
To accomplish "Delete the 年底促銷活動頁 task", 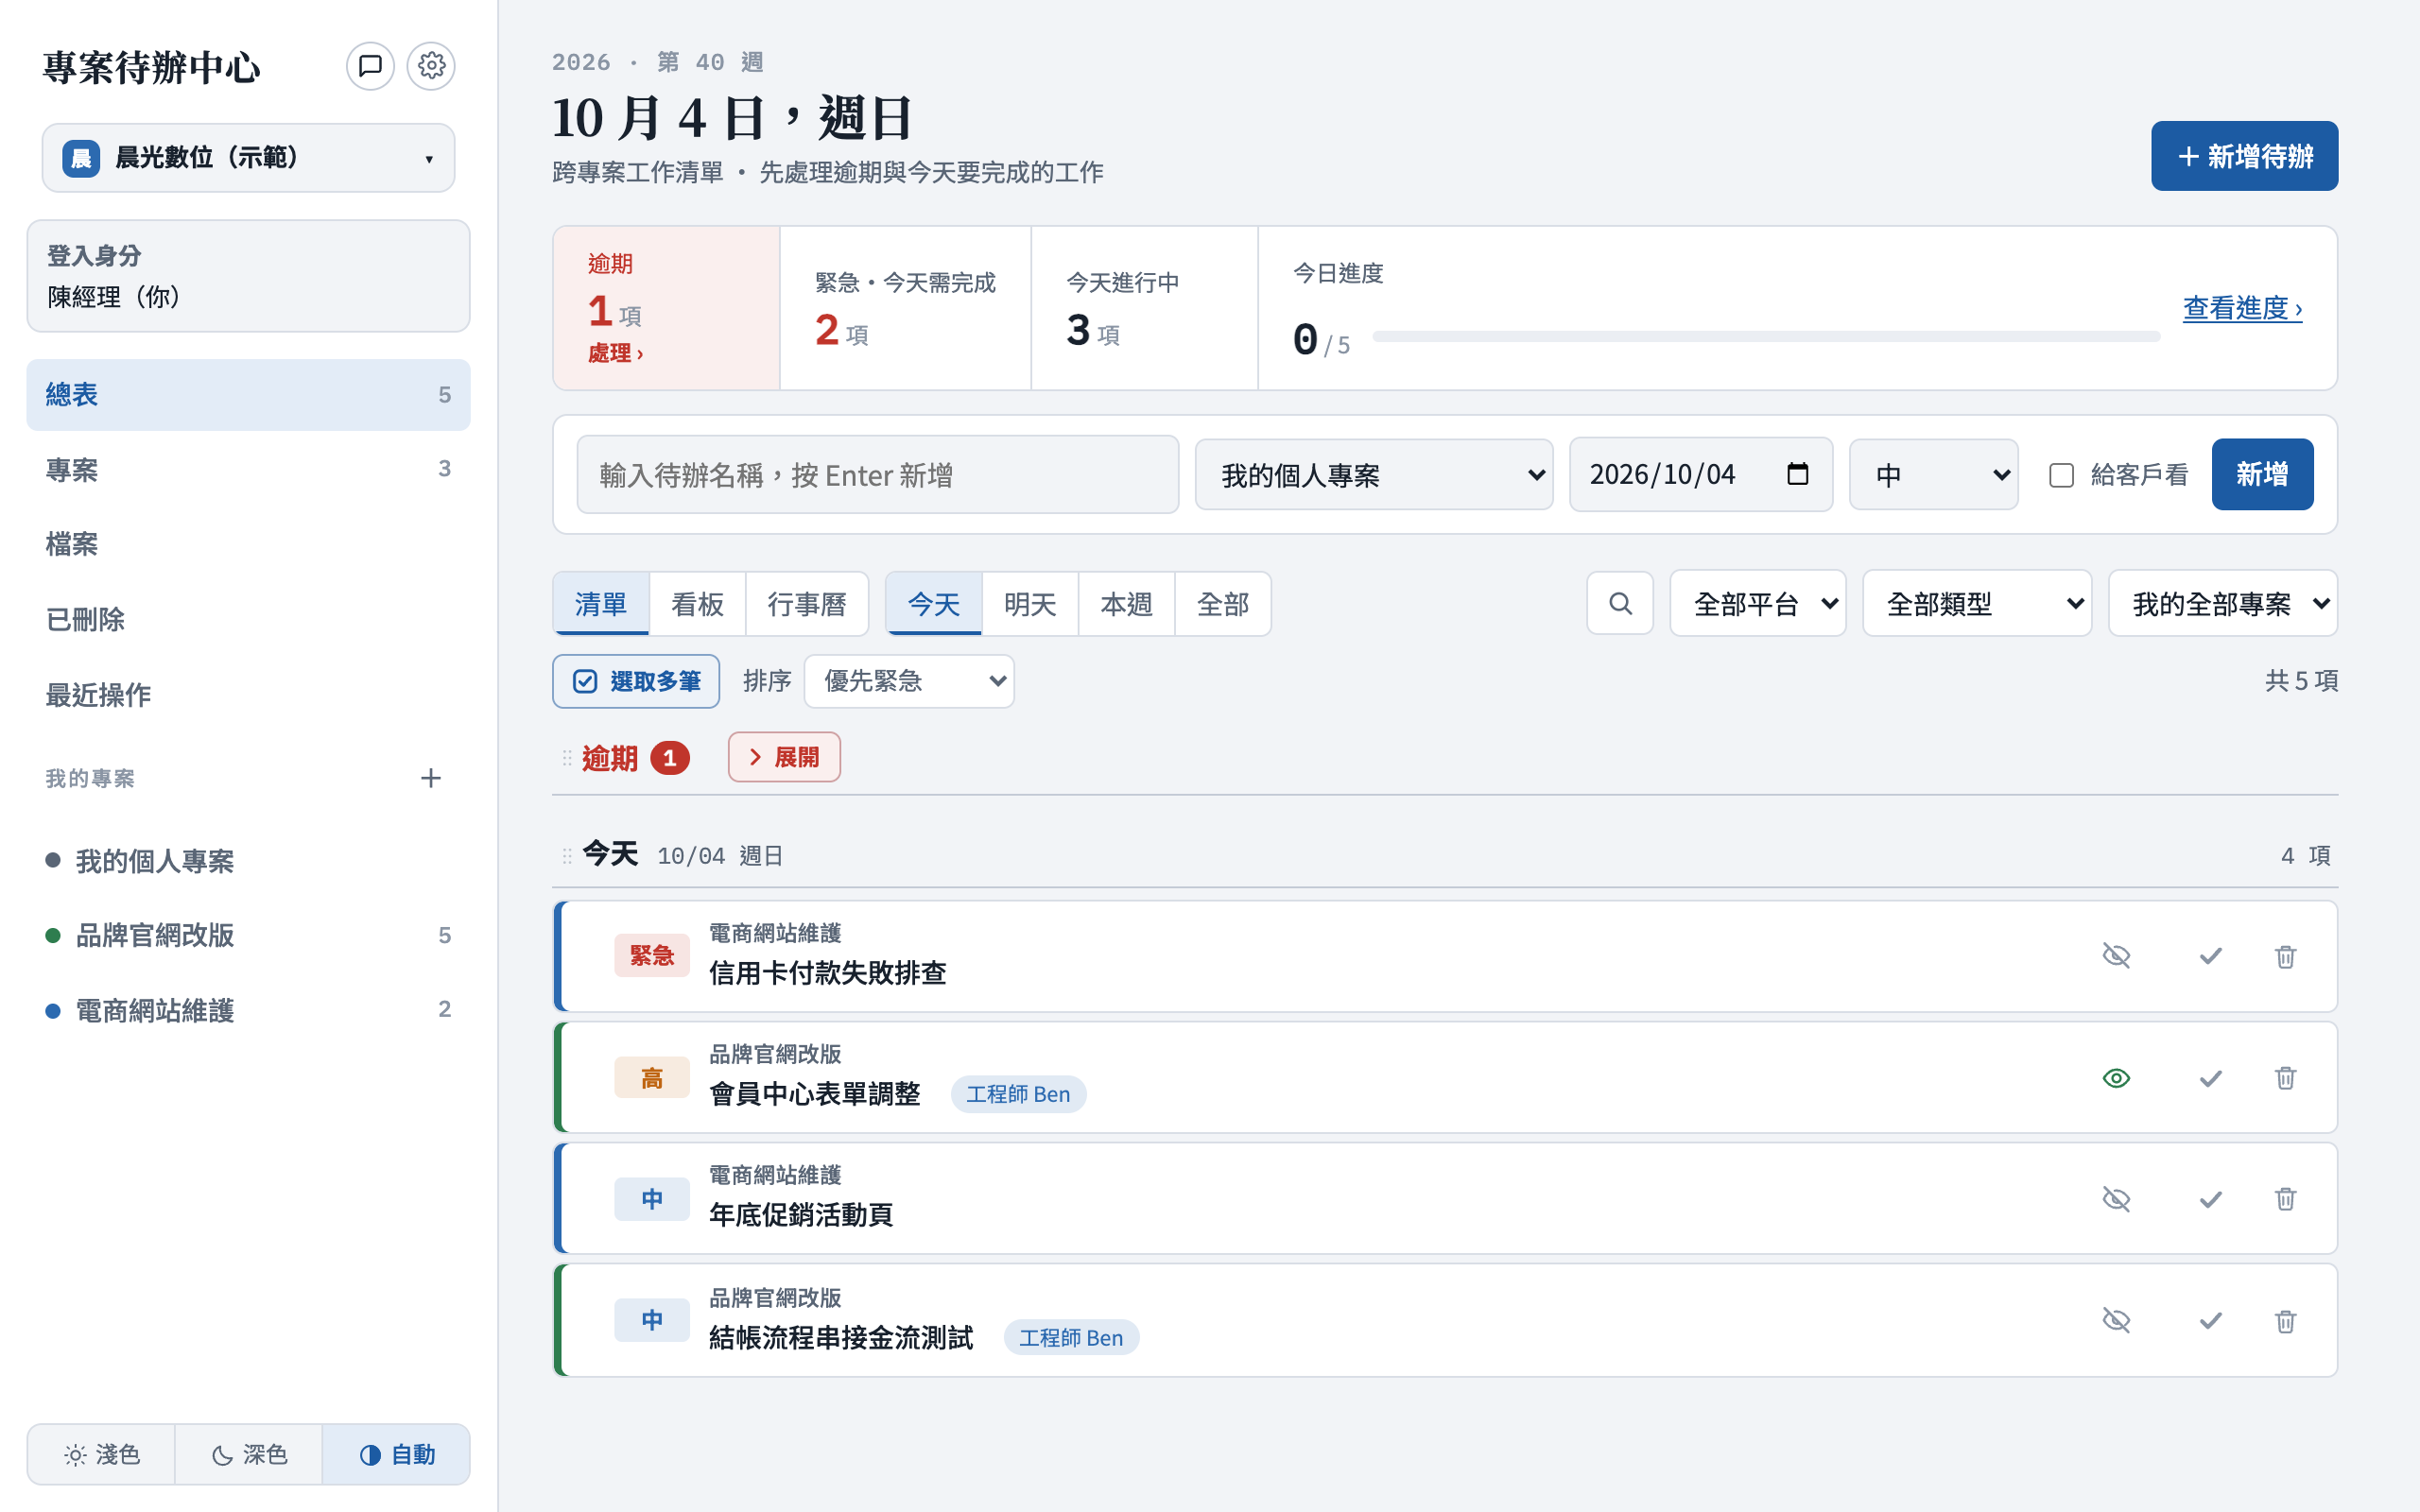I will [2285, 1199].
